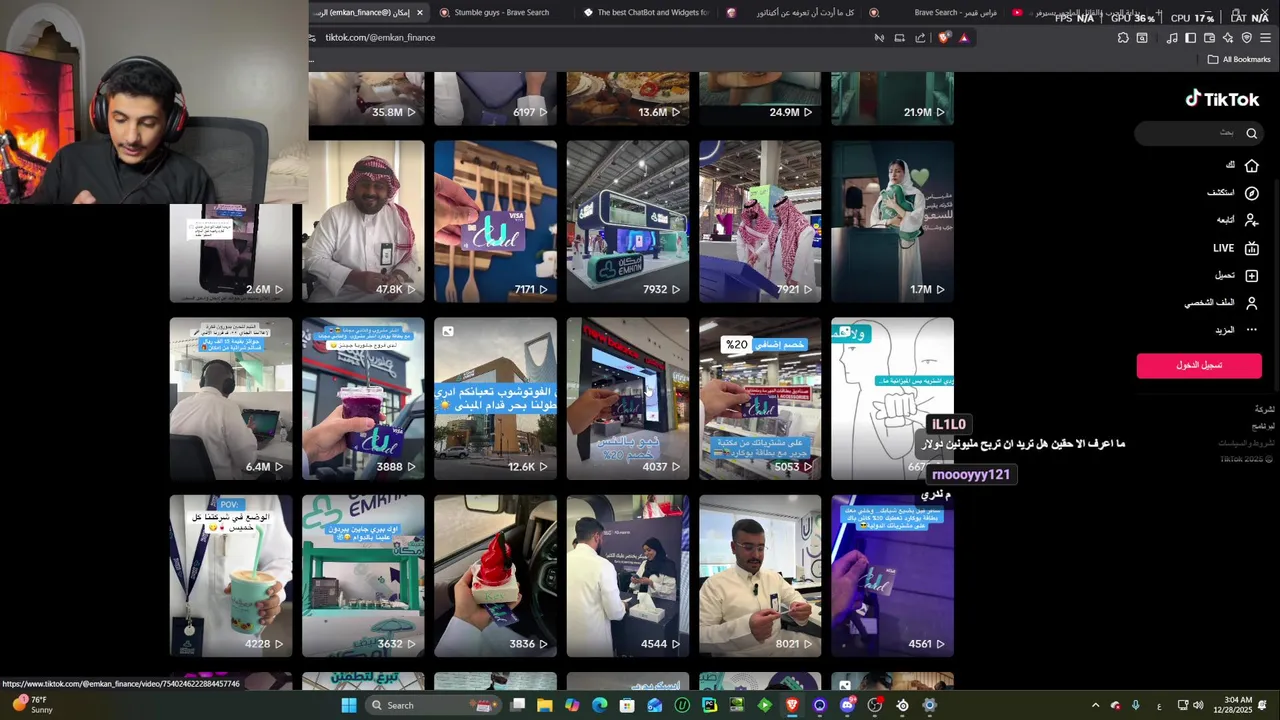Open video thumbnail with 8021 views
1280x720 pixels.
(760, 576)
